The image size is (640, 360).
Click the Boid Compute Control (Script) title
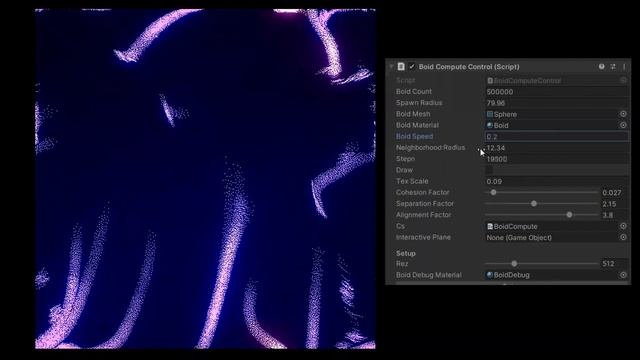tap(469, 67)
